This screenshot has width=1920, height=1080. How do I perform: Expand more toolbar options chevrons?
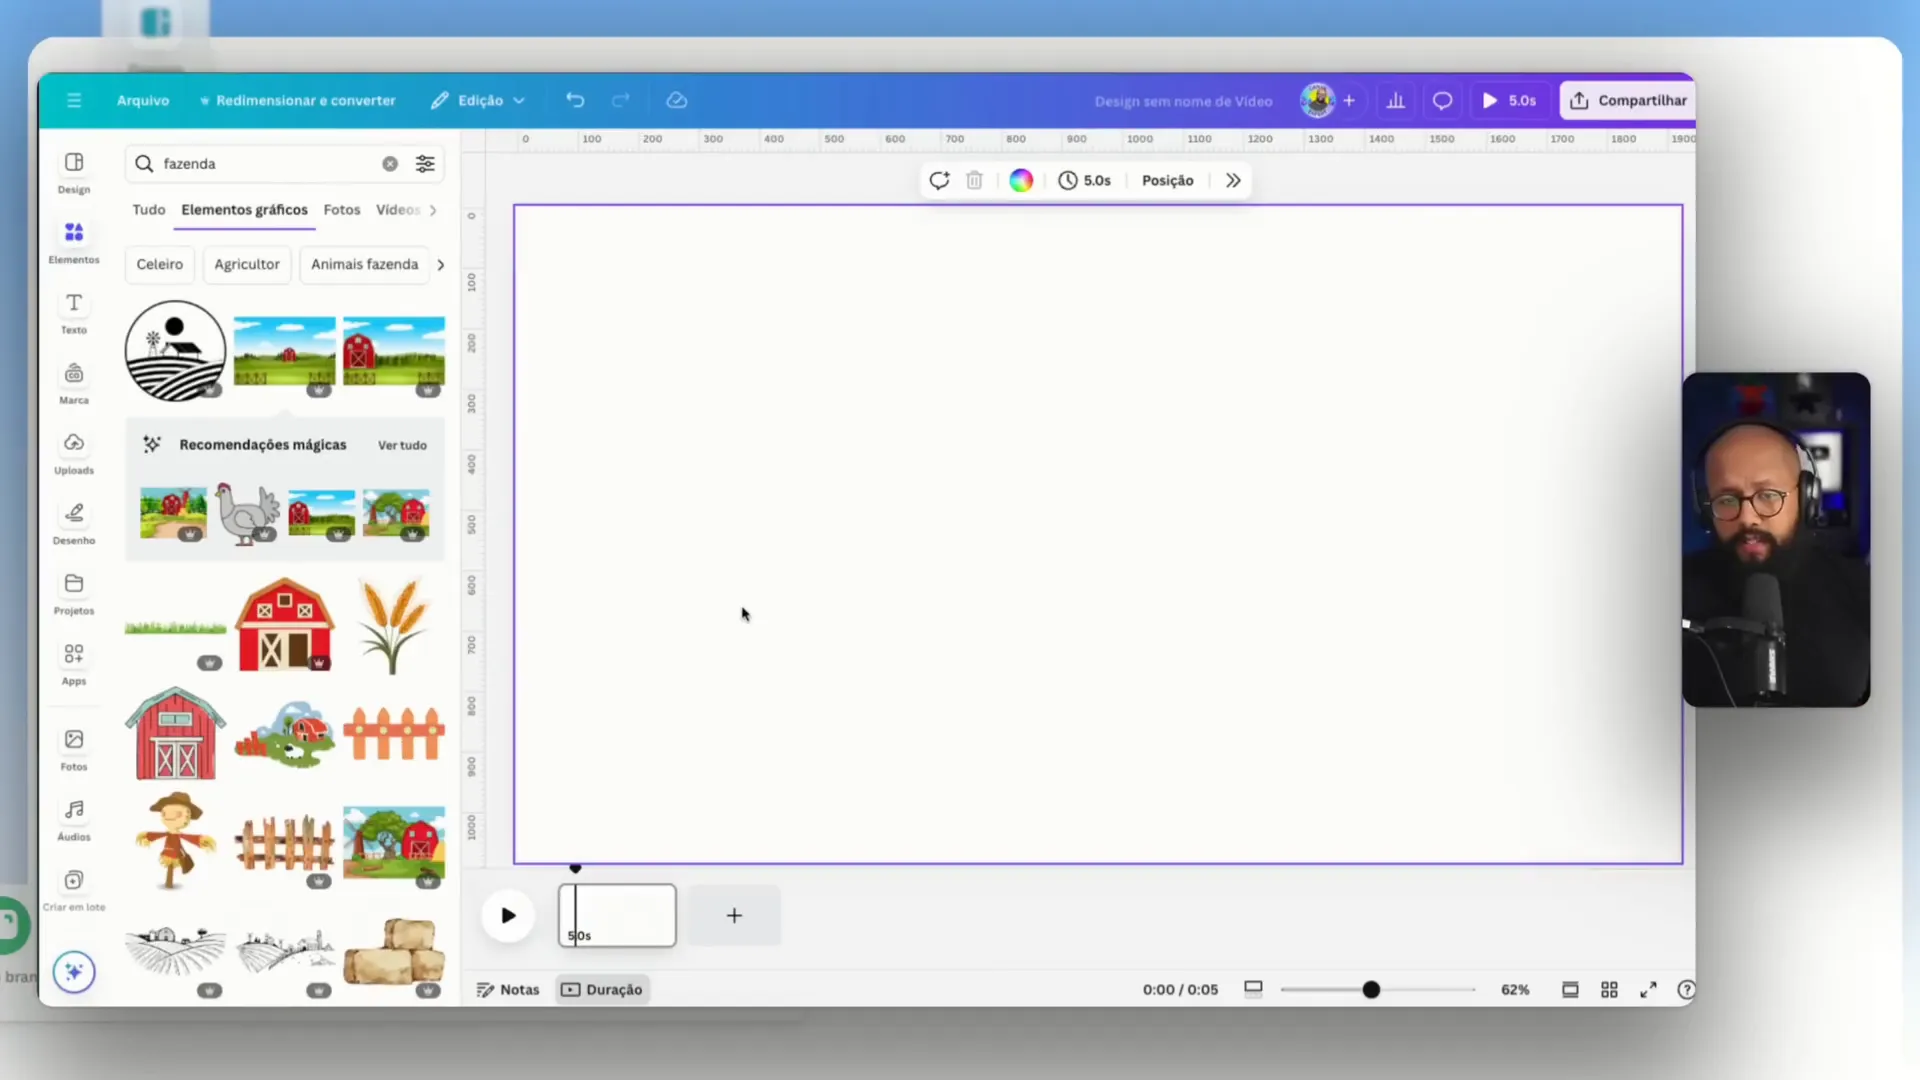tap(1233, 180)
